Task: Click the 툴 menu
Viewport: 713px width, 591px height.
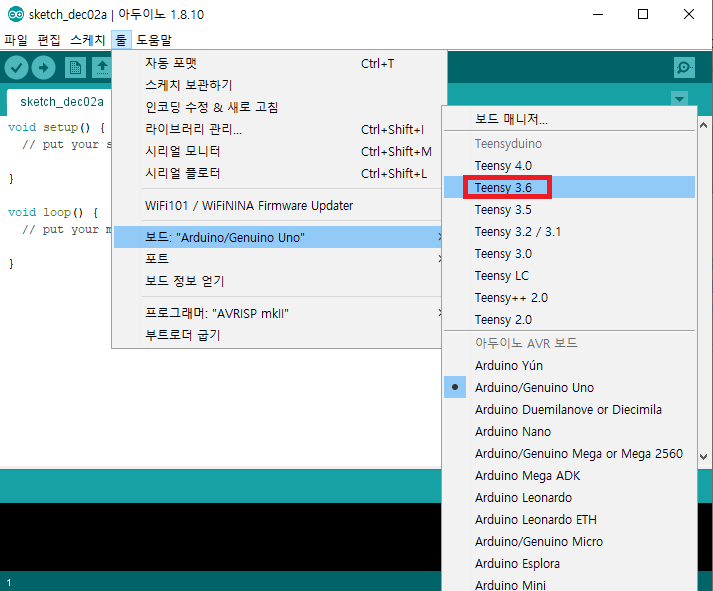Action: 121,40
